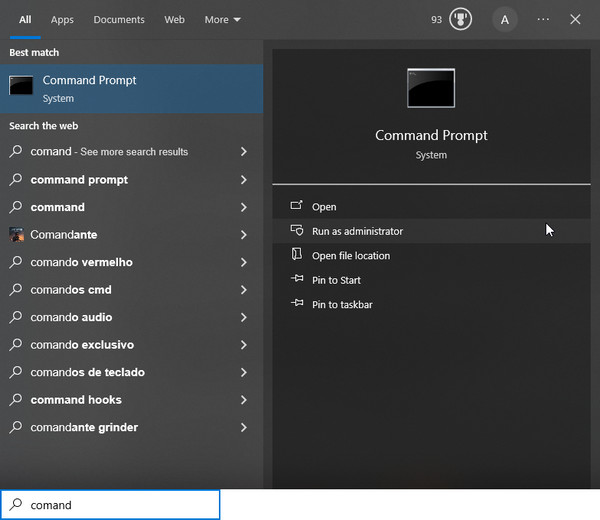
Task: Switch to the Documents tab
Action: coord(119,20)
